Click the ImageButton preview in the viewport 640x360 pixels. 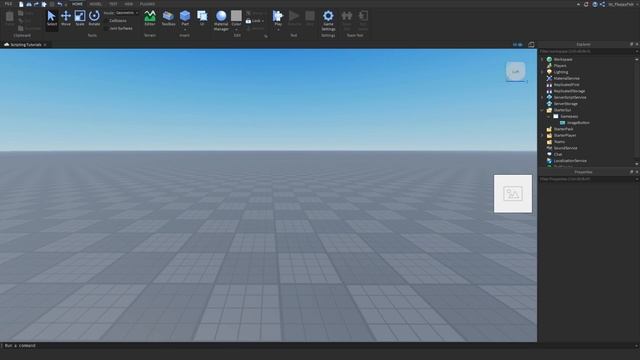[513, 194]
